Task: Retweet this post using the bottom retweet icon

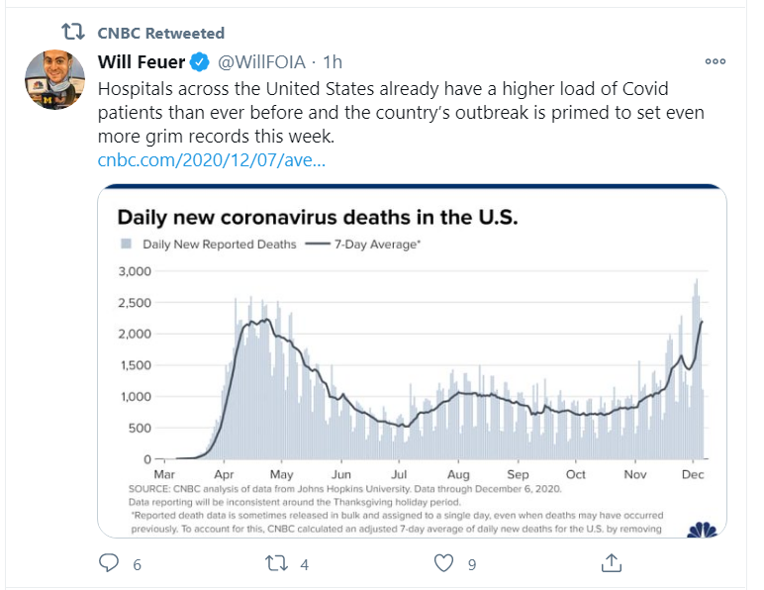Action: pyautogui.click(x=274, y=564)
